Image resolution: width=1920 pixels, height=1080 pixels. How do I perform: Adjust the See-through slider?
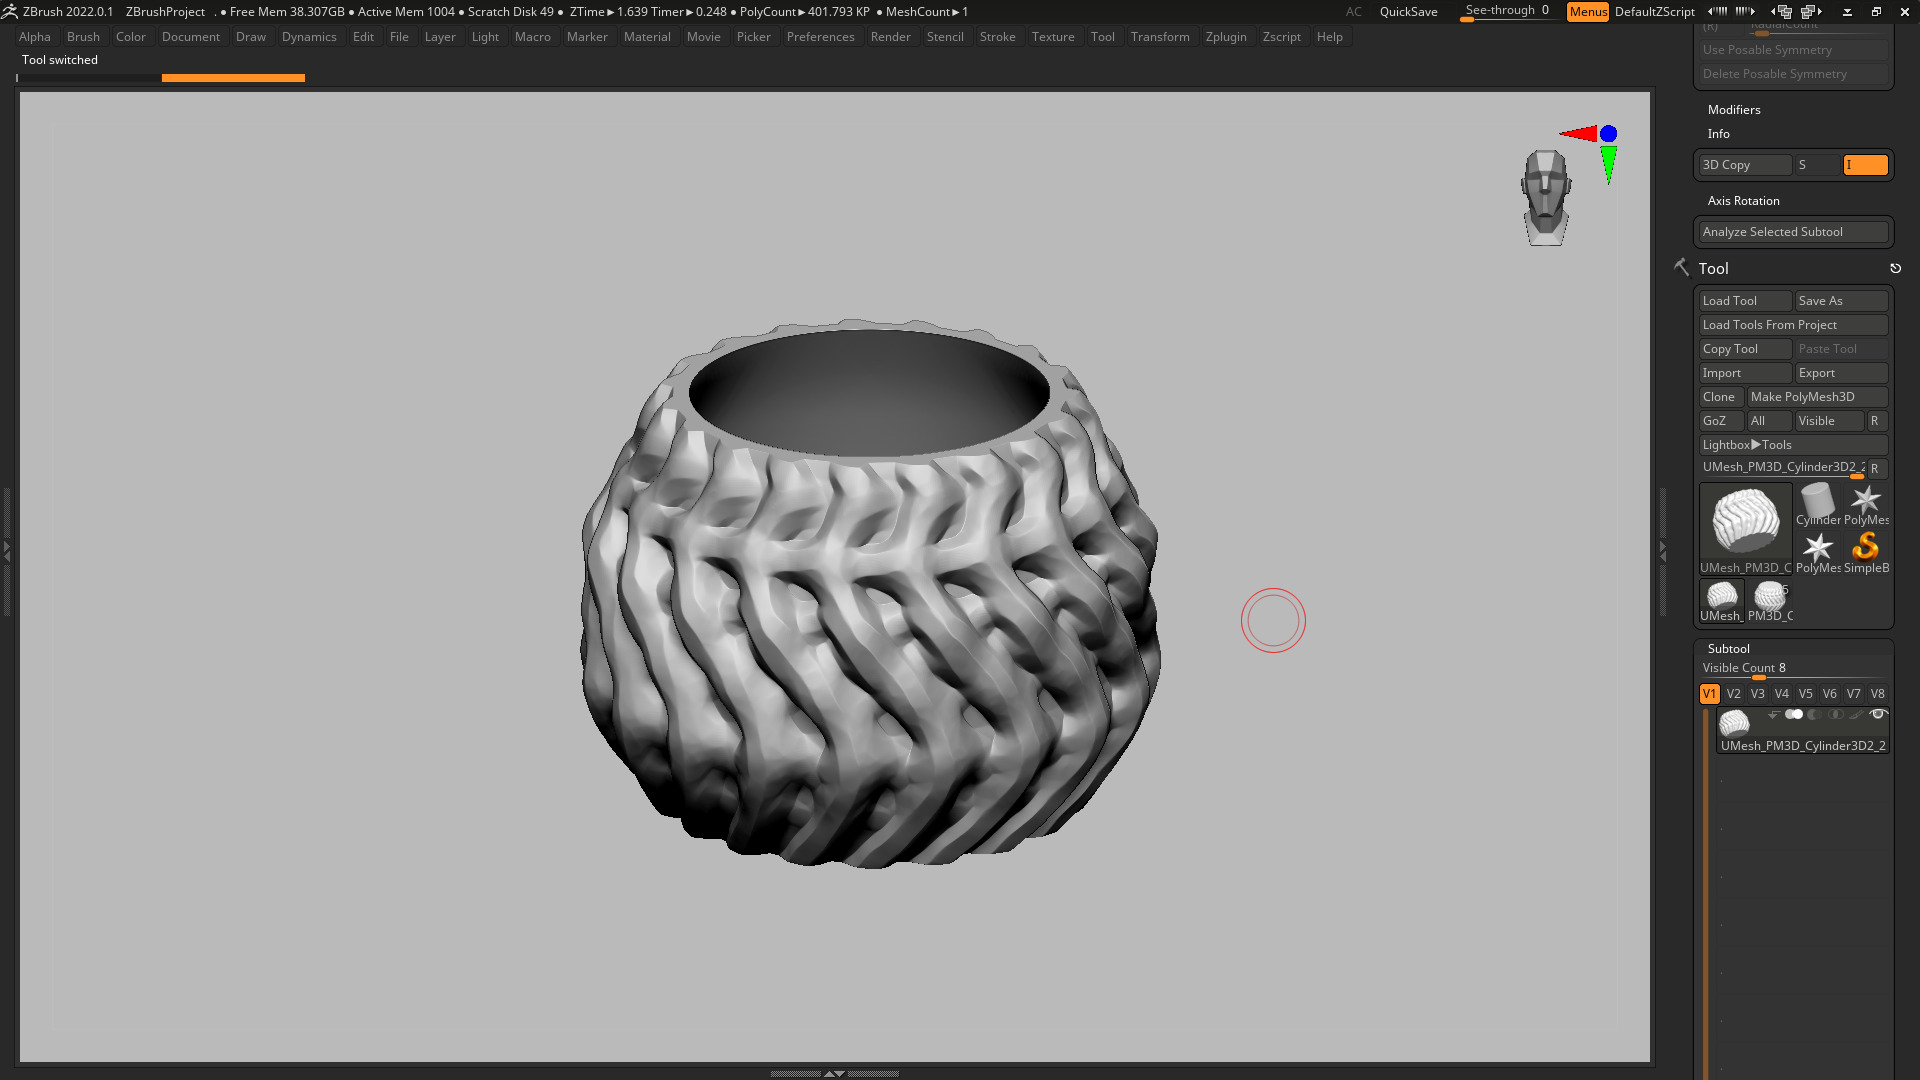(1508, 12)
